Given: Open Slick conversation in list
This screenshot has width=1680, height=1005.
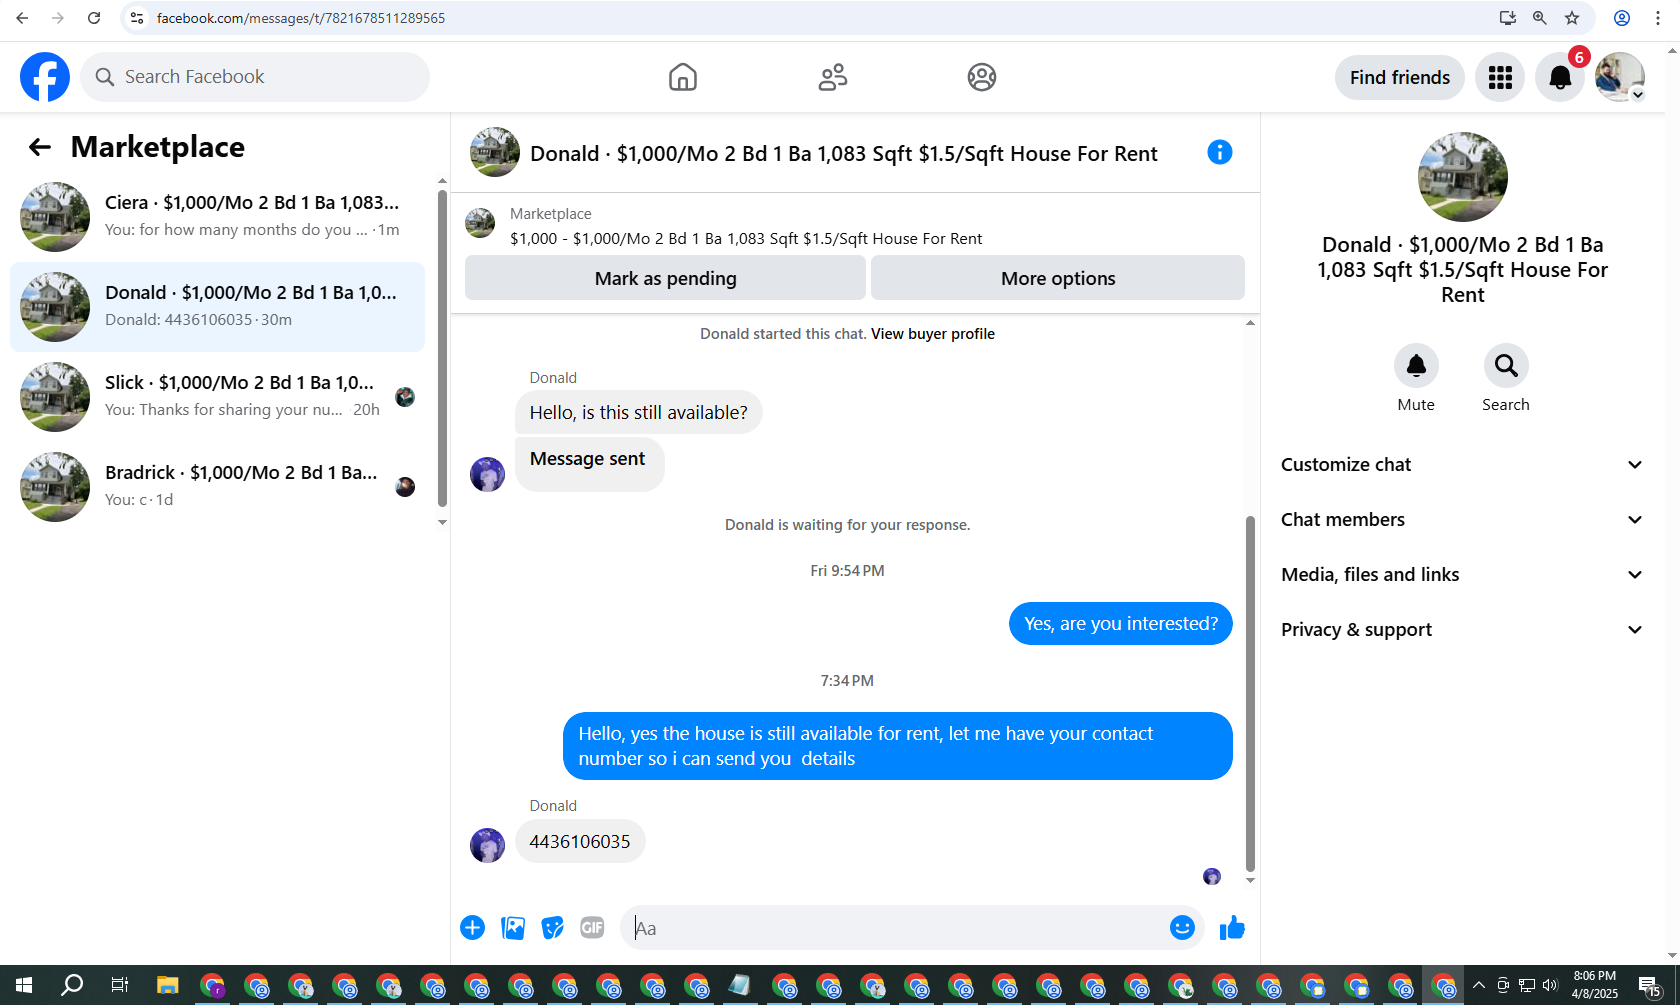Looking at the screenshot, I should pos(217,397).
